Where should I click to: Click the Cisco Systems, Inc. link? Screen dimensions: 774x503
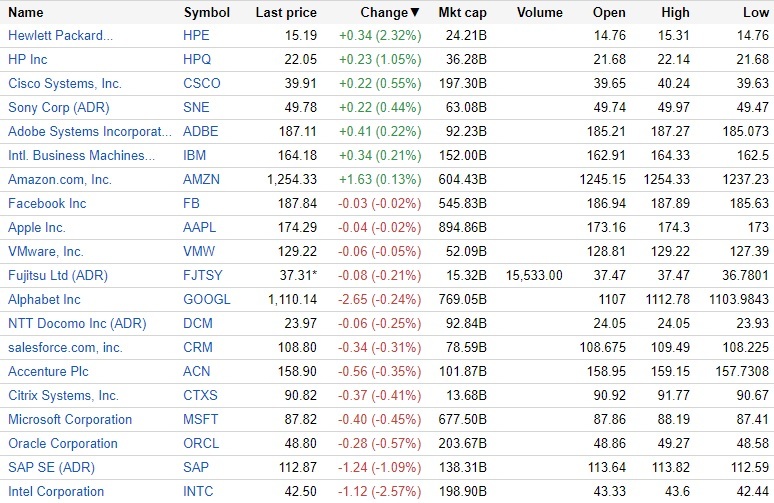(65, 84)
